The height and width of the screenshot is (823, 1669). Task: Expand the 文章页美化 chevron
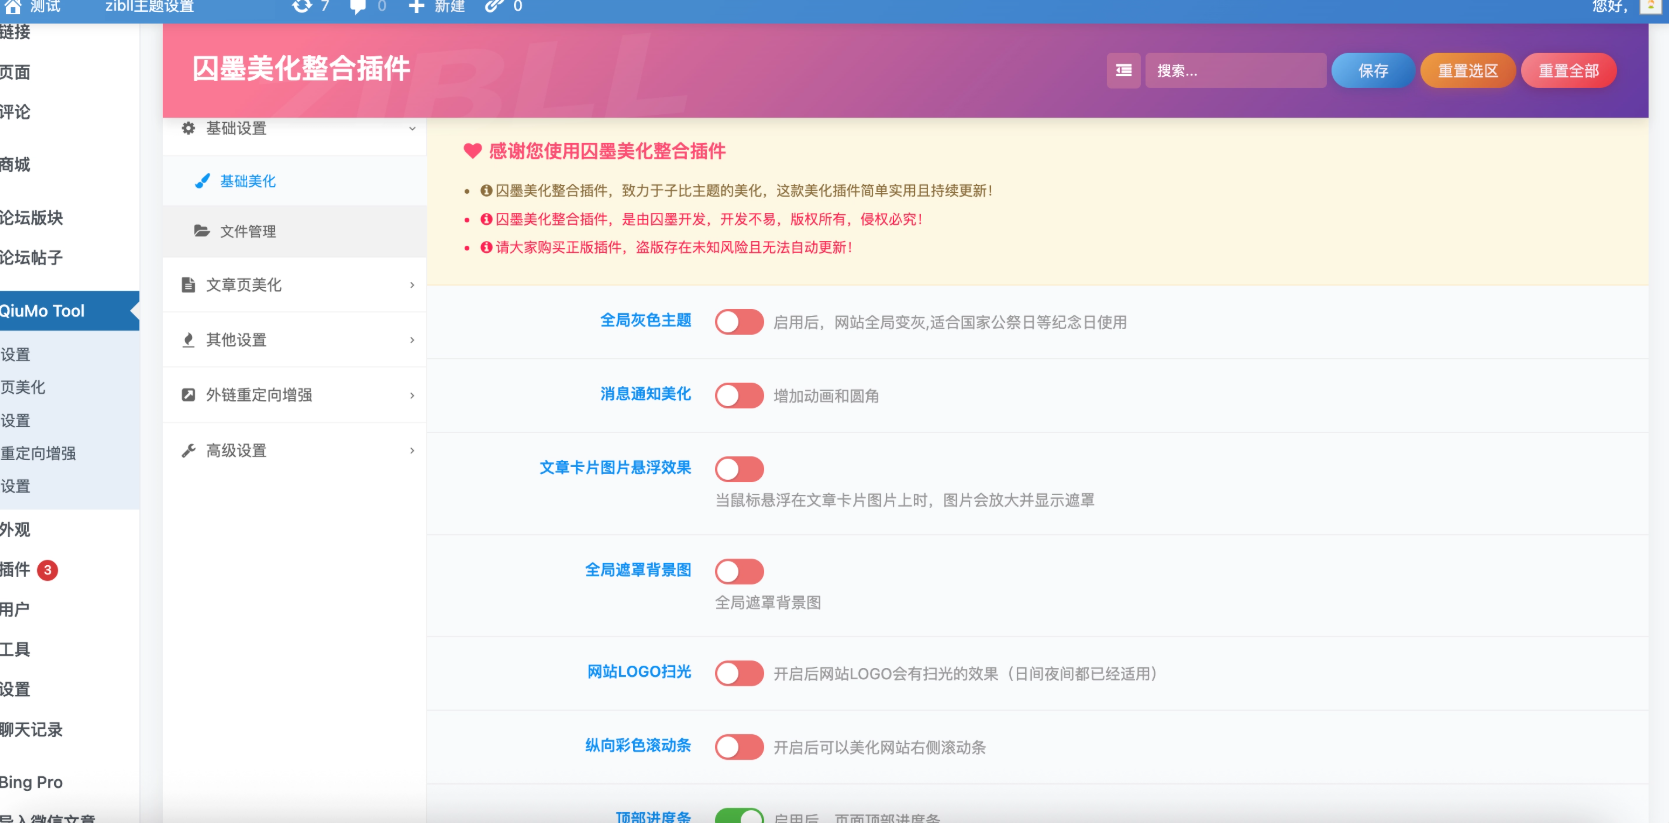pos(412,285)
